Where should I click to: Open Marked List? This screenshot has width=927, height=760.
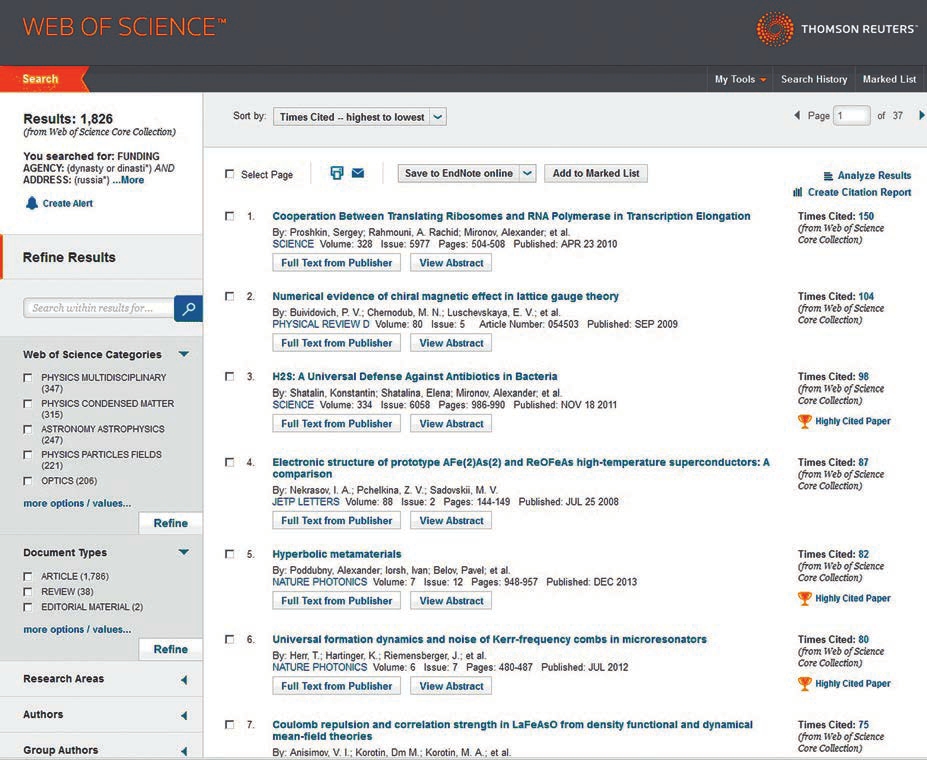(889, 79)
